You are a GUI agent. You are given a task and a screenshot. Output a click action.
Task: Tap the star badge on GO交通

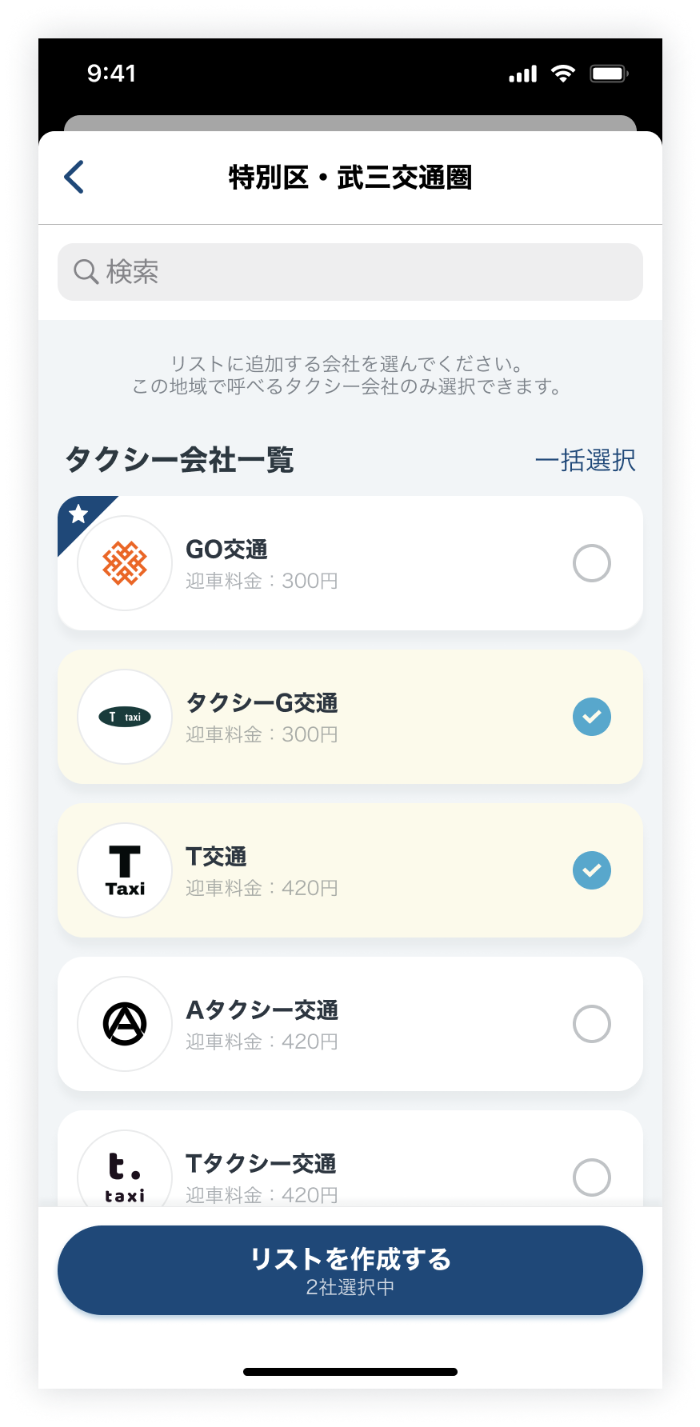(x=79, y=515)
